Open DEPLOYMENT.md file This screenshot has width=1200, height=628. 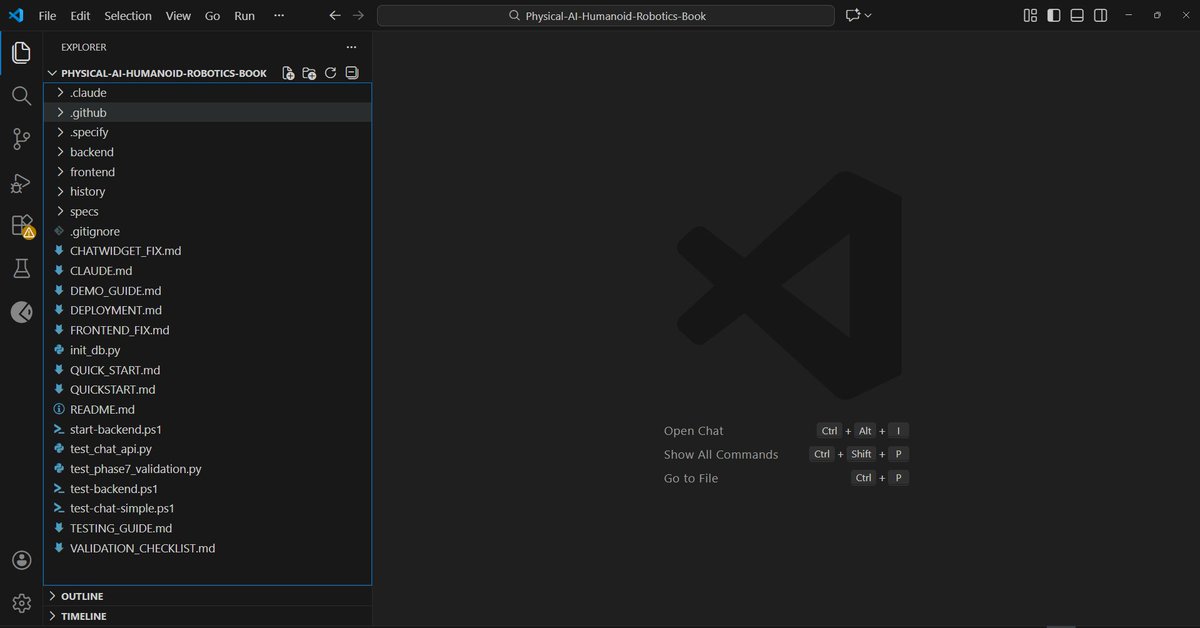tap(207, 310)
